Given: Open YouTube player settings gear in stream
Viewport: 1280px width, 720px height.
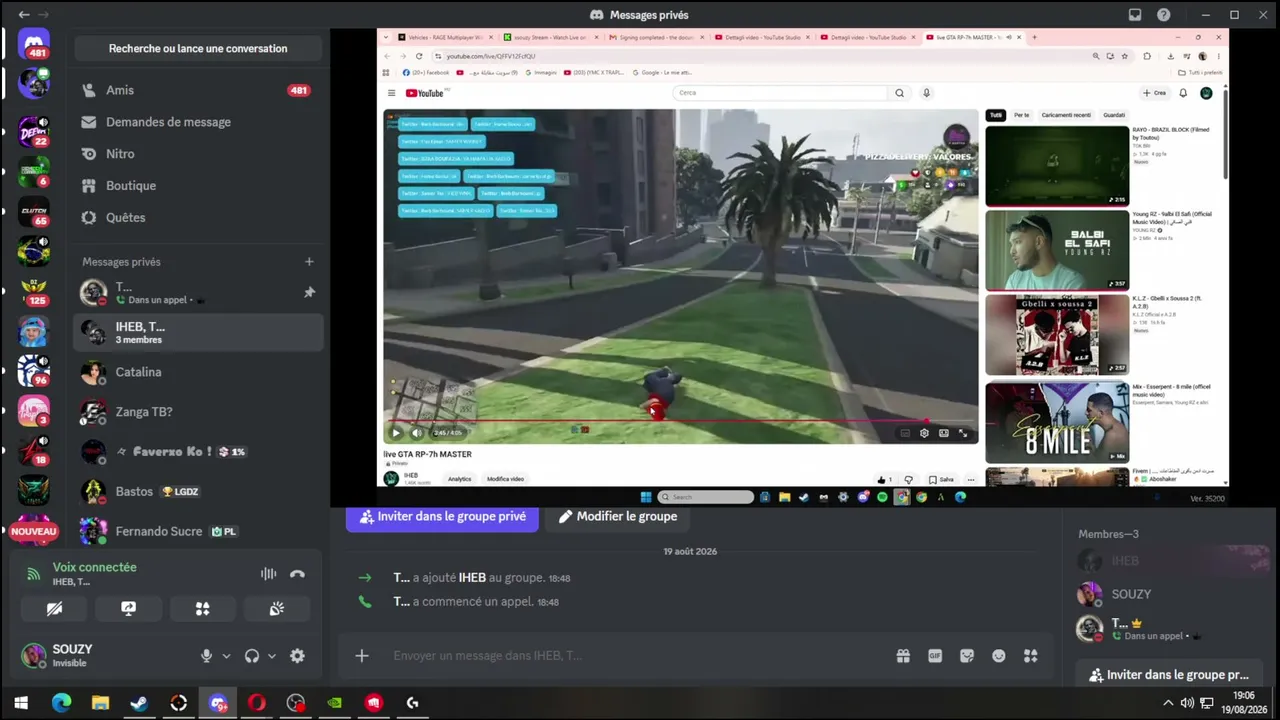Looking at the screenshot, I should [x=924, y=433].
